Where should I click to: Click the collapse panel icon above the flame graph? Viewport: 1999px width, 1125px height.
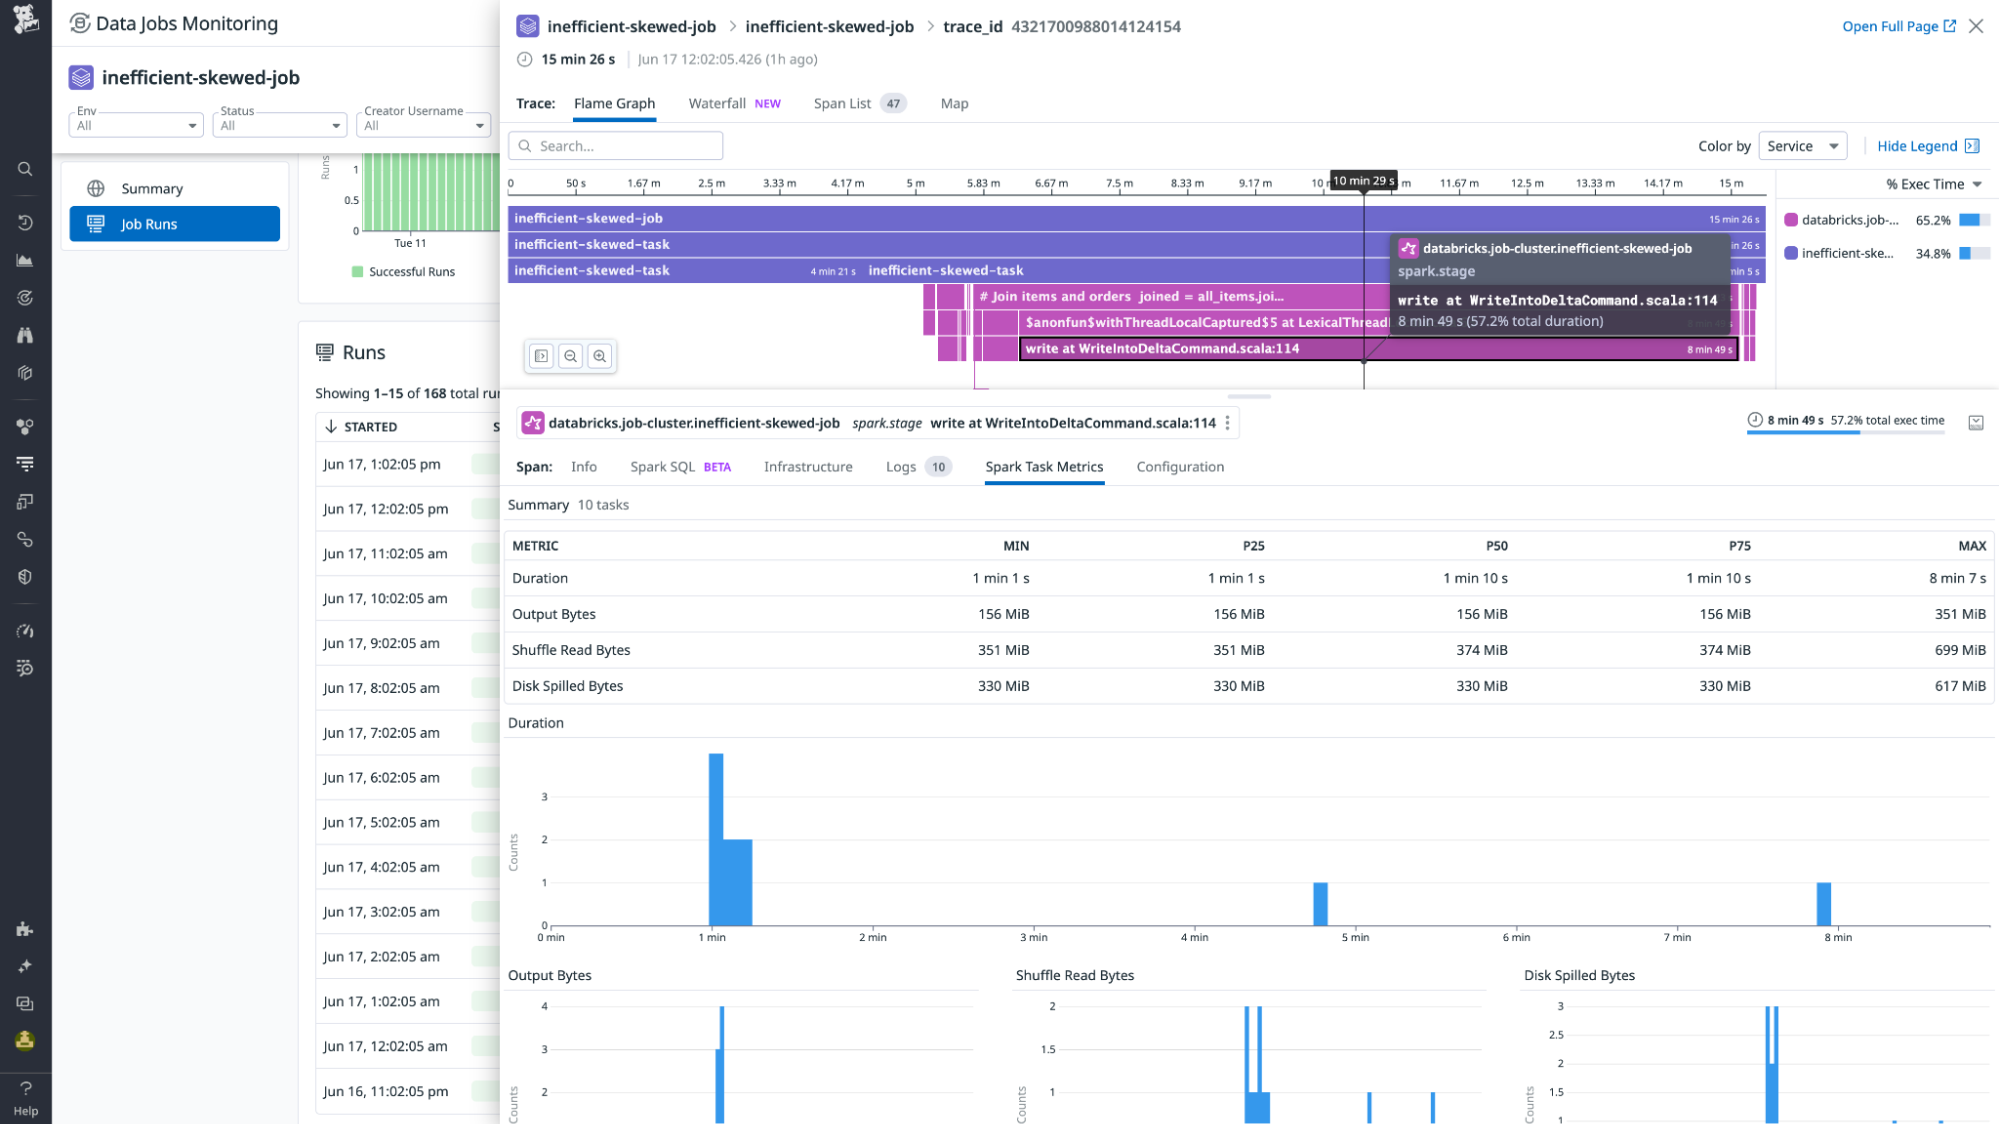tap(540, 356)
